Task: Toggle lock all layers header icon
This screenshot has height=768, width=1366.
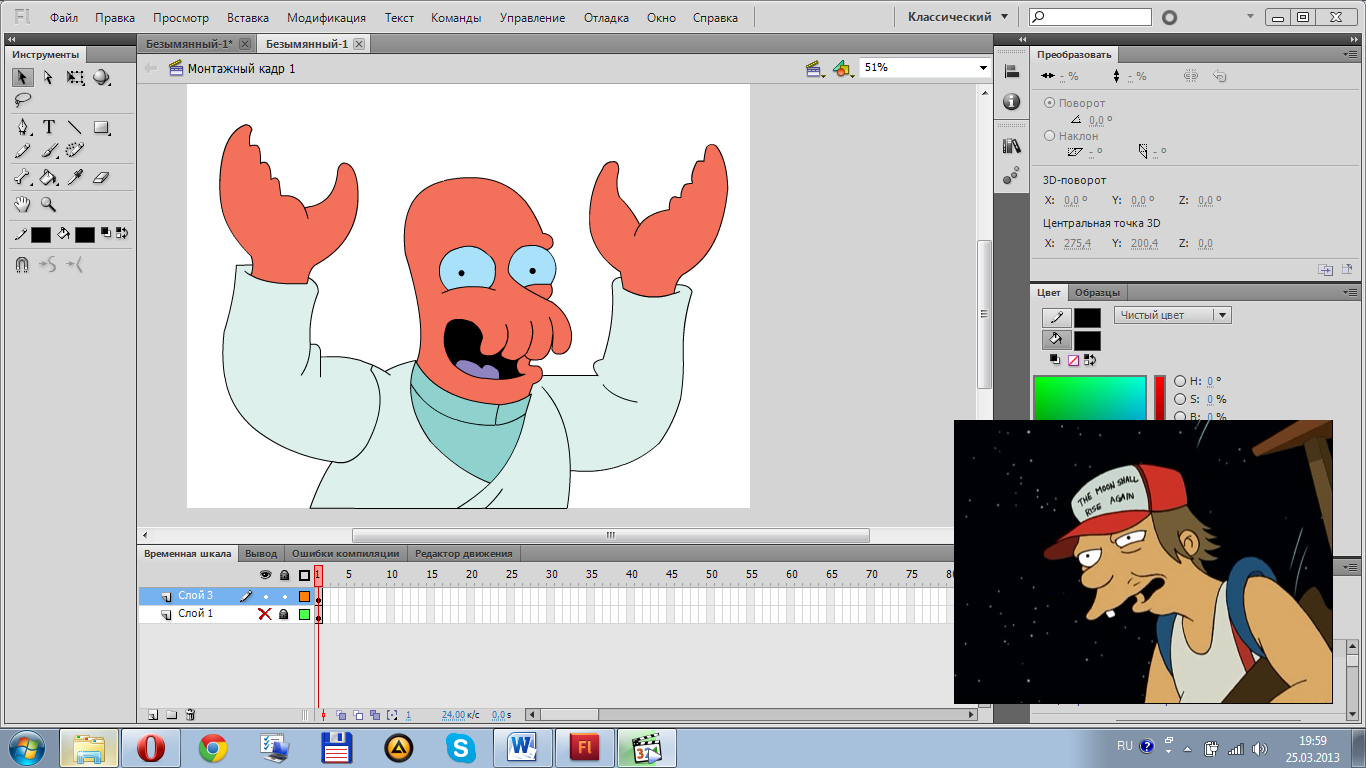Action: point(284,575)
